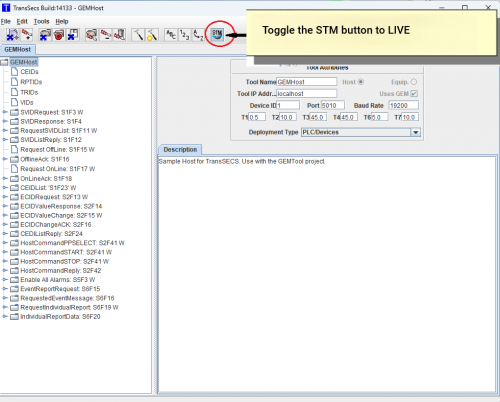Click the ABC sort toolbar icon
This screenshot has width=500, height=402.
171,35
